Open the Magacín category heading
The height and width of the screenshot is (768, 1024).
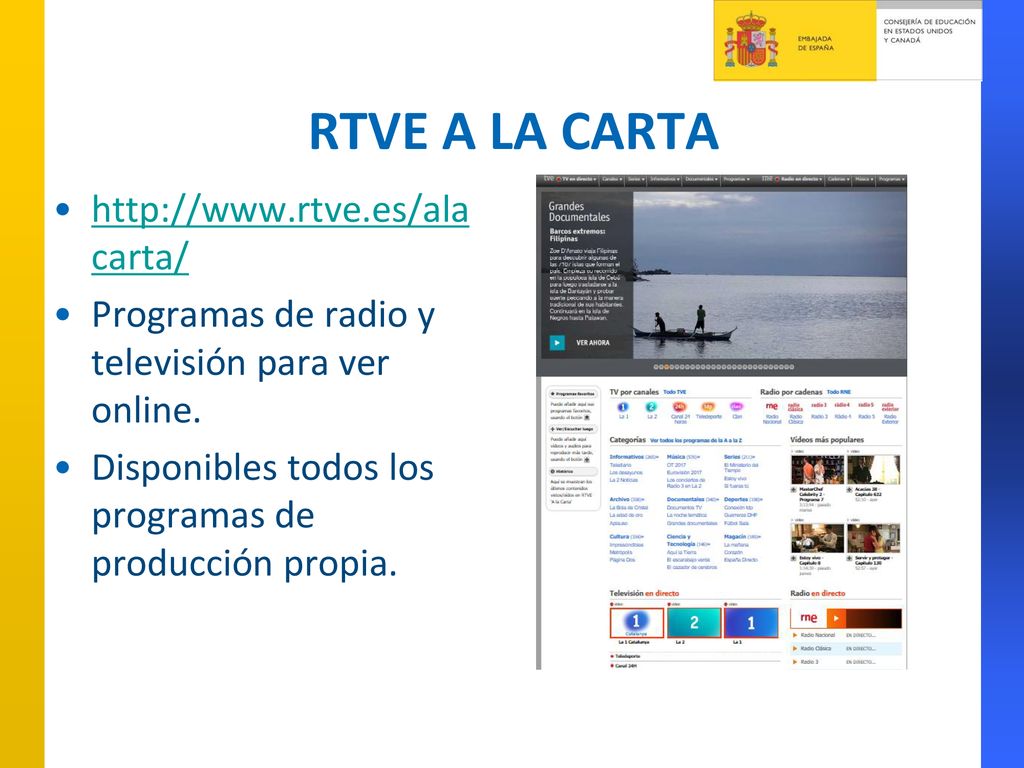(735, 537)
